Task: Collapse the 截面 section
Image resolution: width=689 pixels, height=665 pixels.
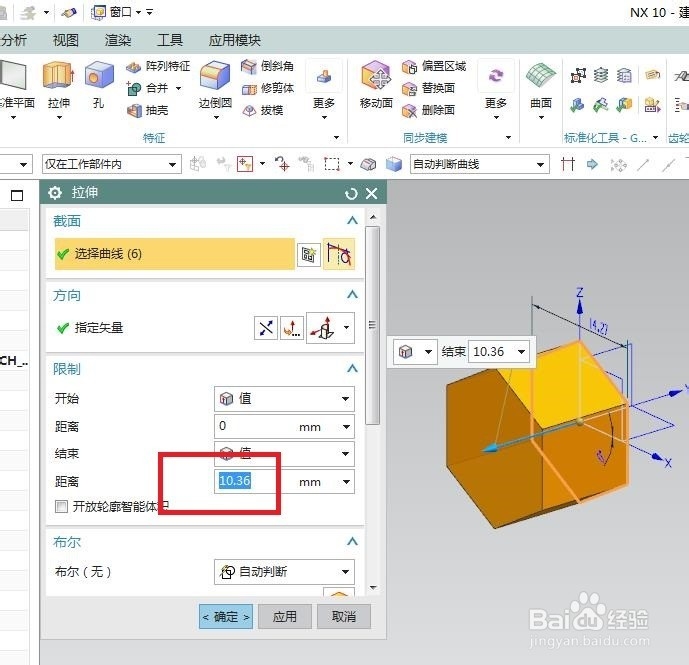Action: pyautogui.click(x=352, y=220)
